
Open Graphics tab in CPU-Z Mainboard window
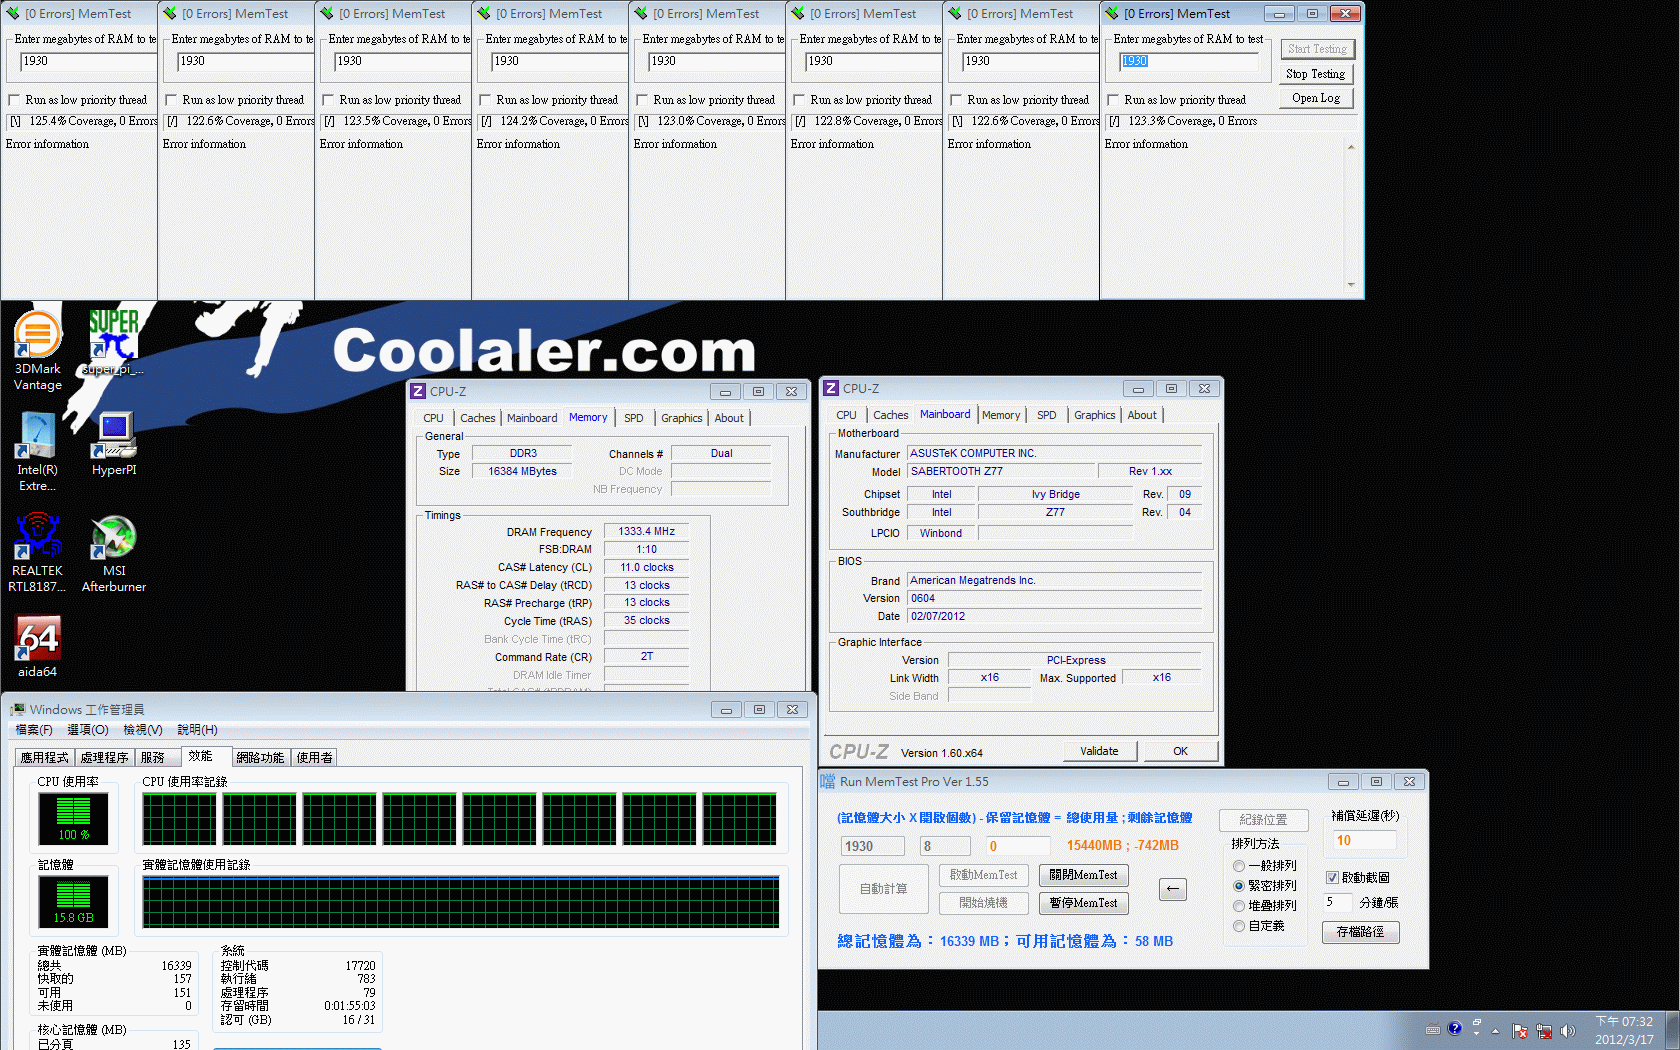tap(1094, 415)
